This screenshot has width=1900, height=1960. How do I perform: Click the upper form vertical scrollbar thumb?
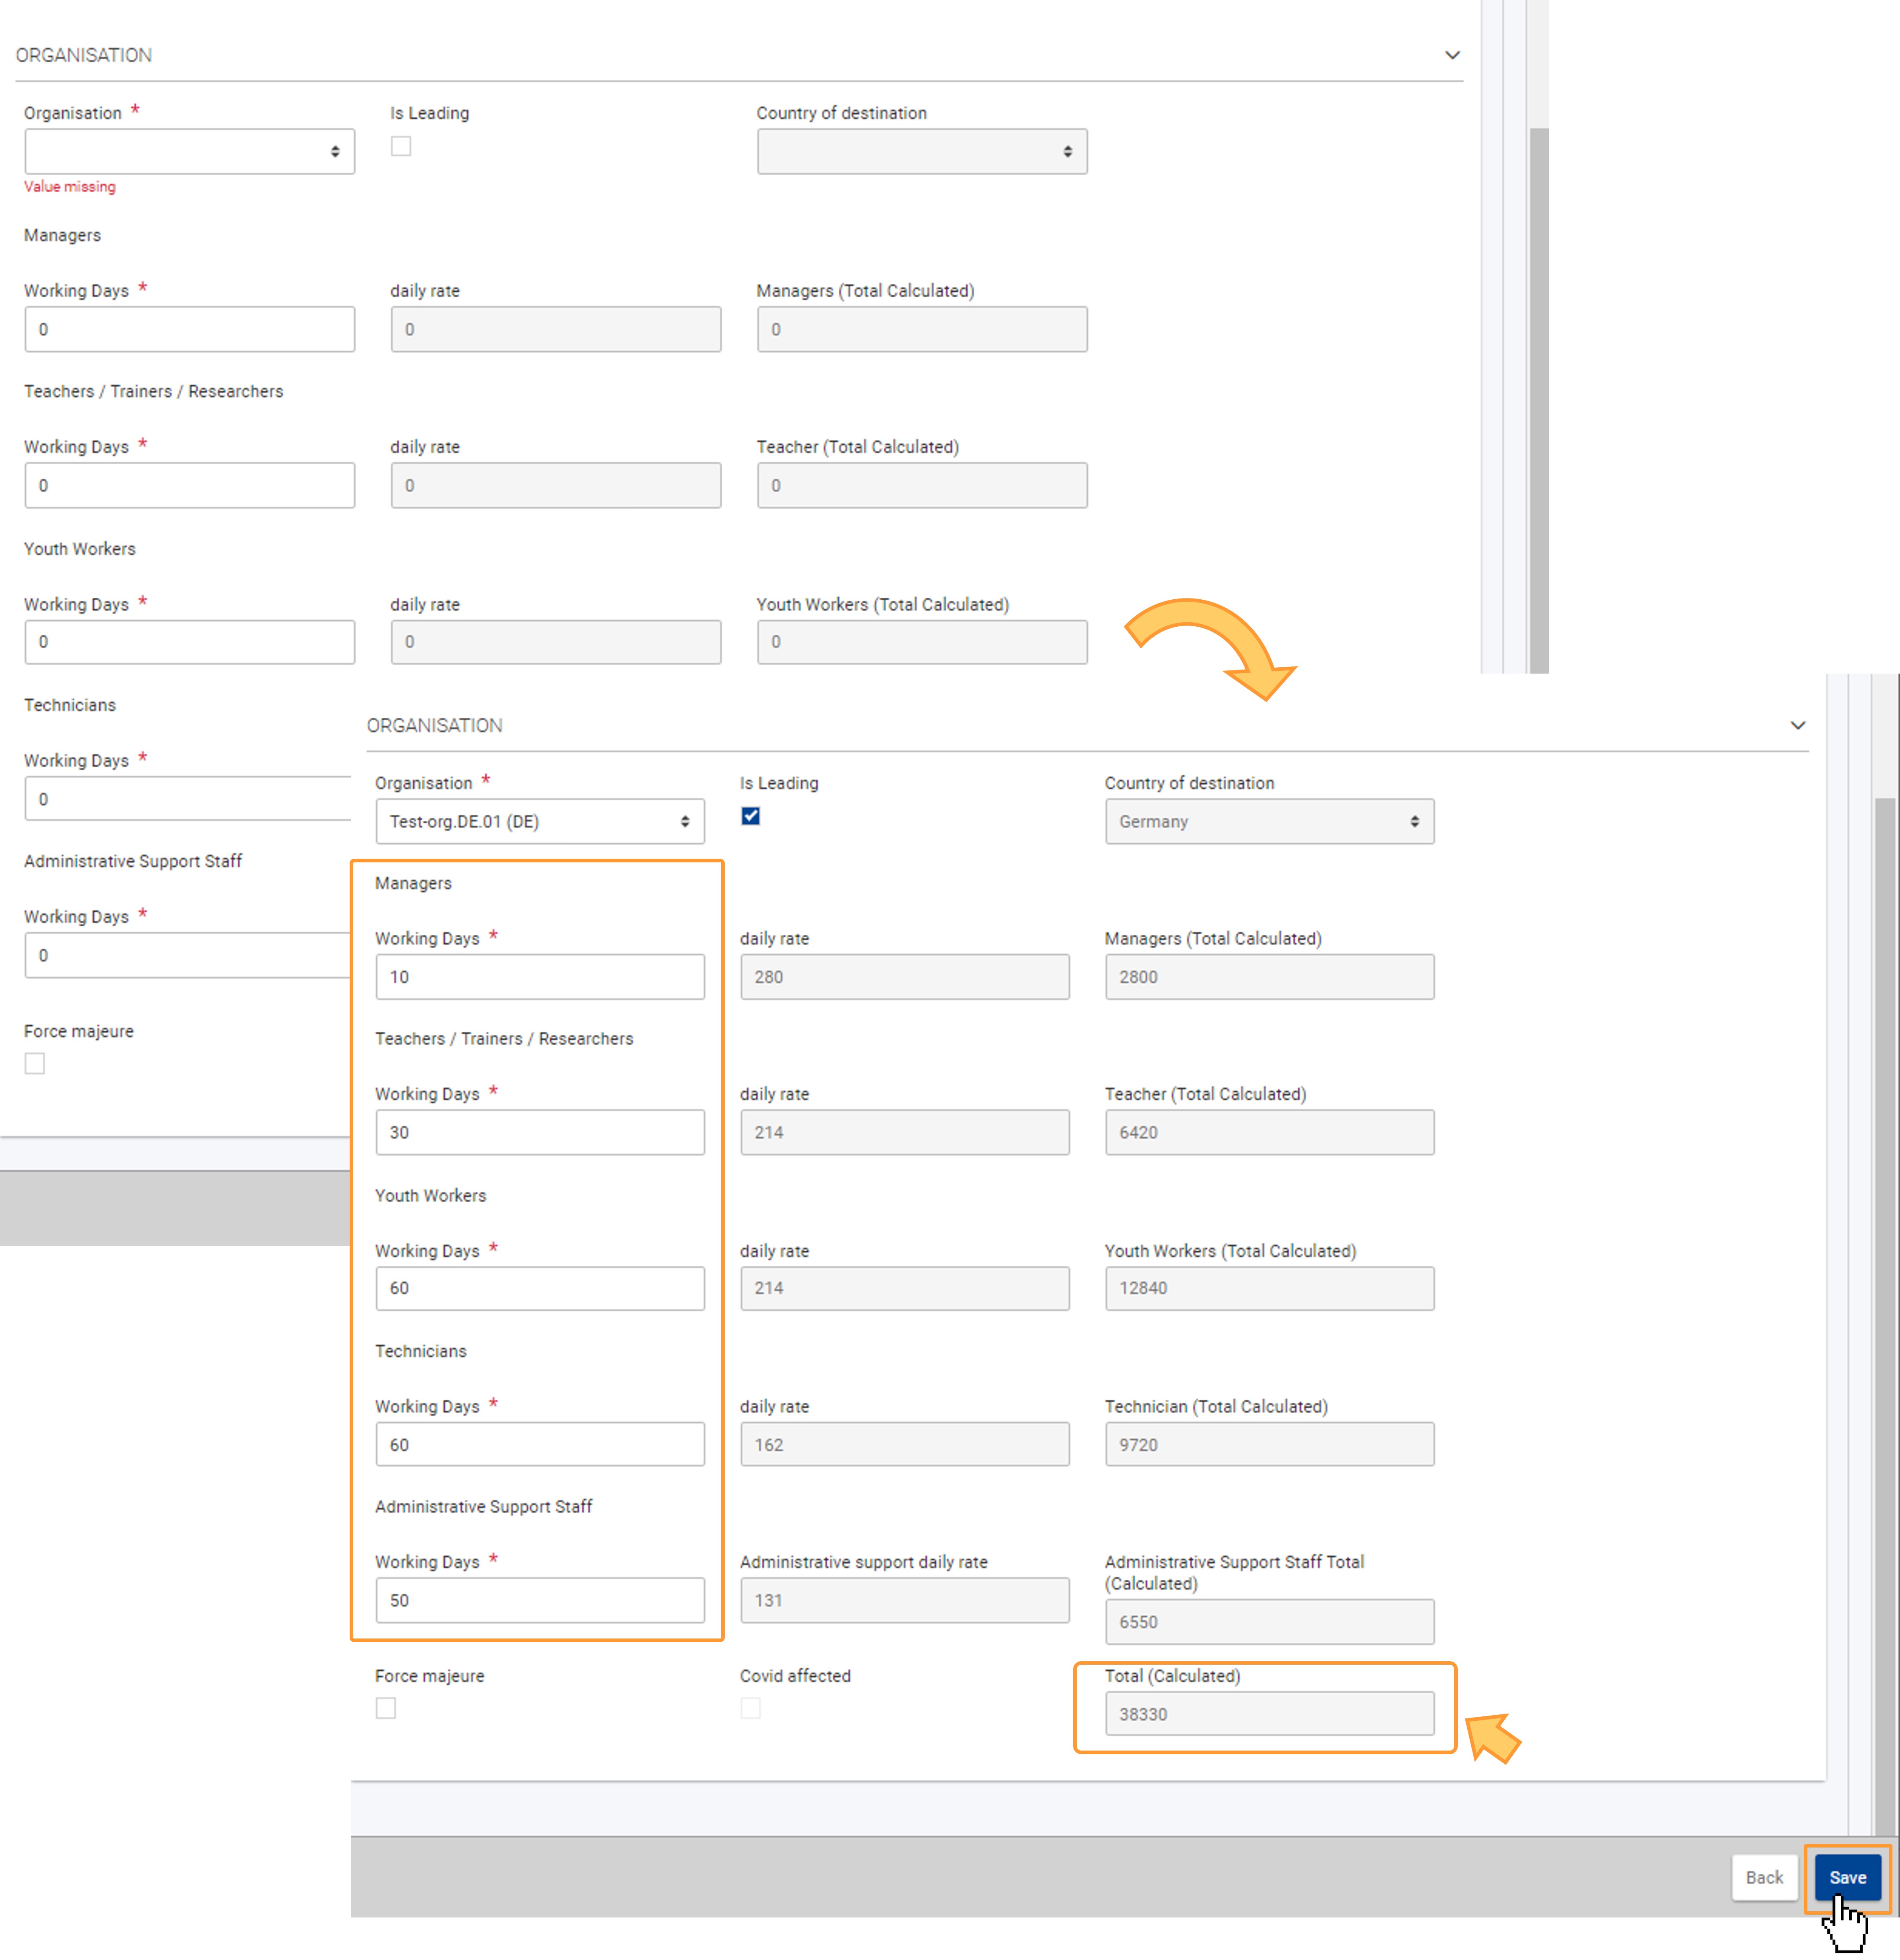(1539, 400)
